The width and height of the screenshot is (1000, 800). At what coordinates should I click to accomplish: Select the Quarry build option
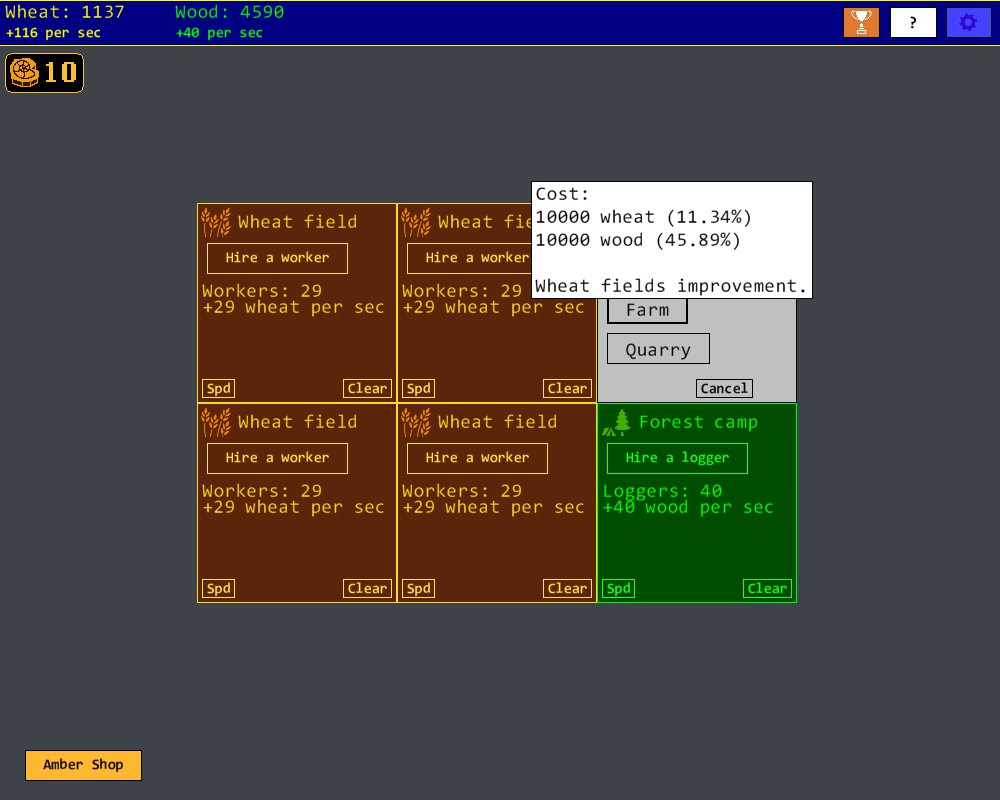pos(657,348)
